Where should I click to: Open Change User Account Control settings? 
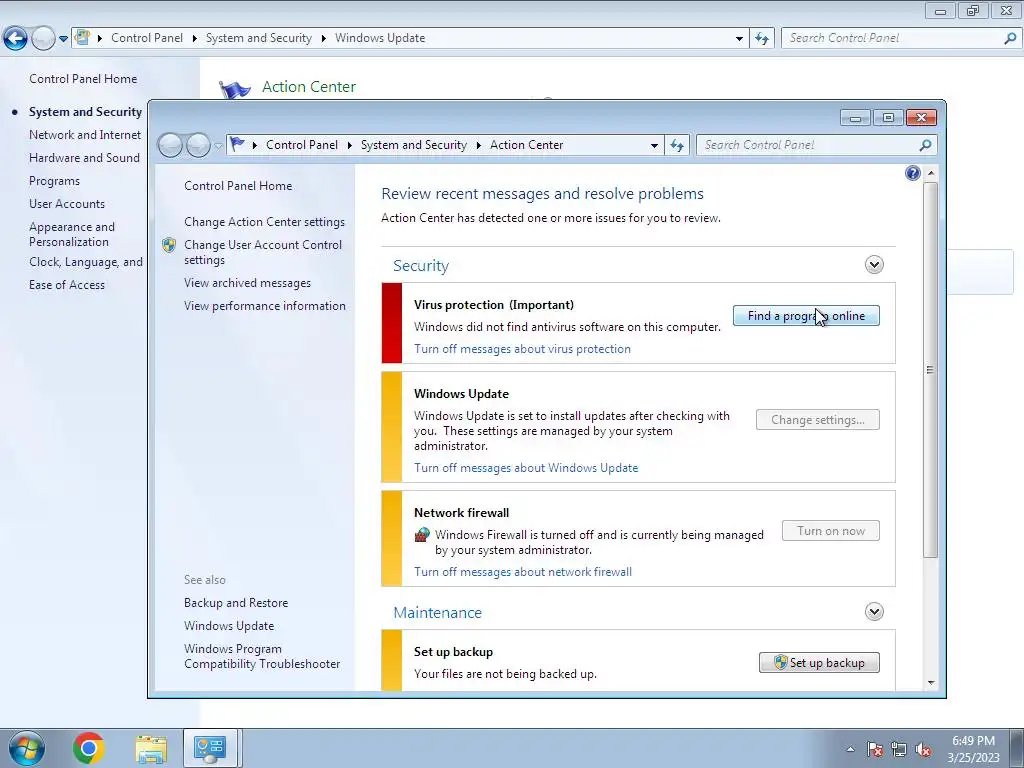pos(263,252)
